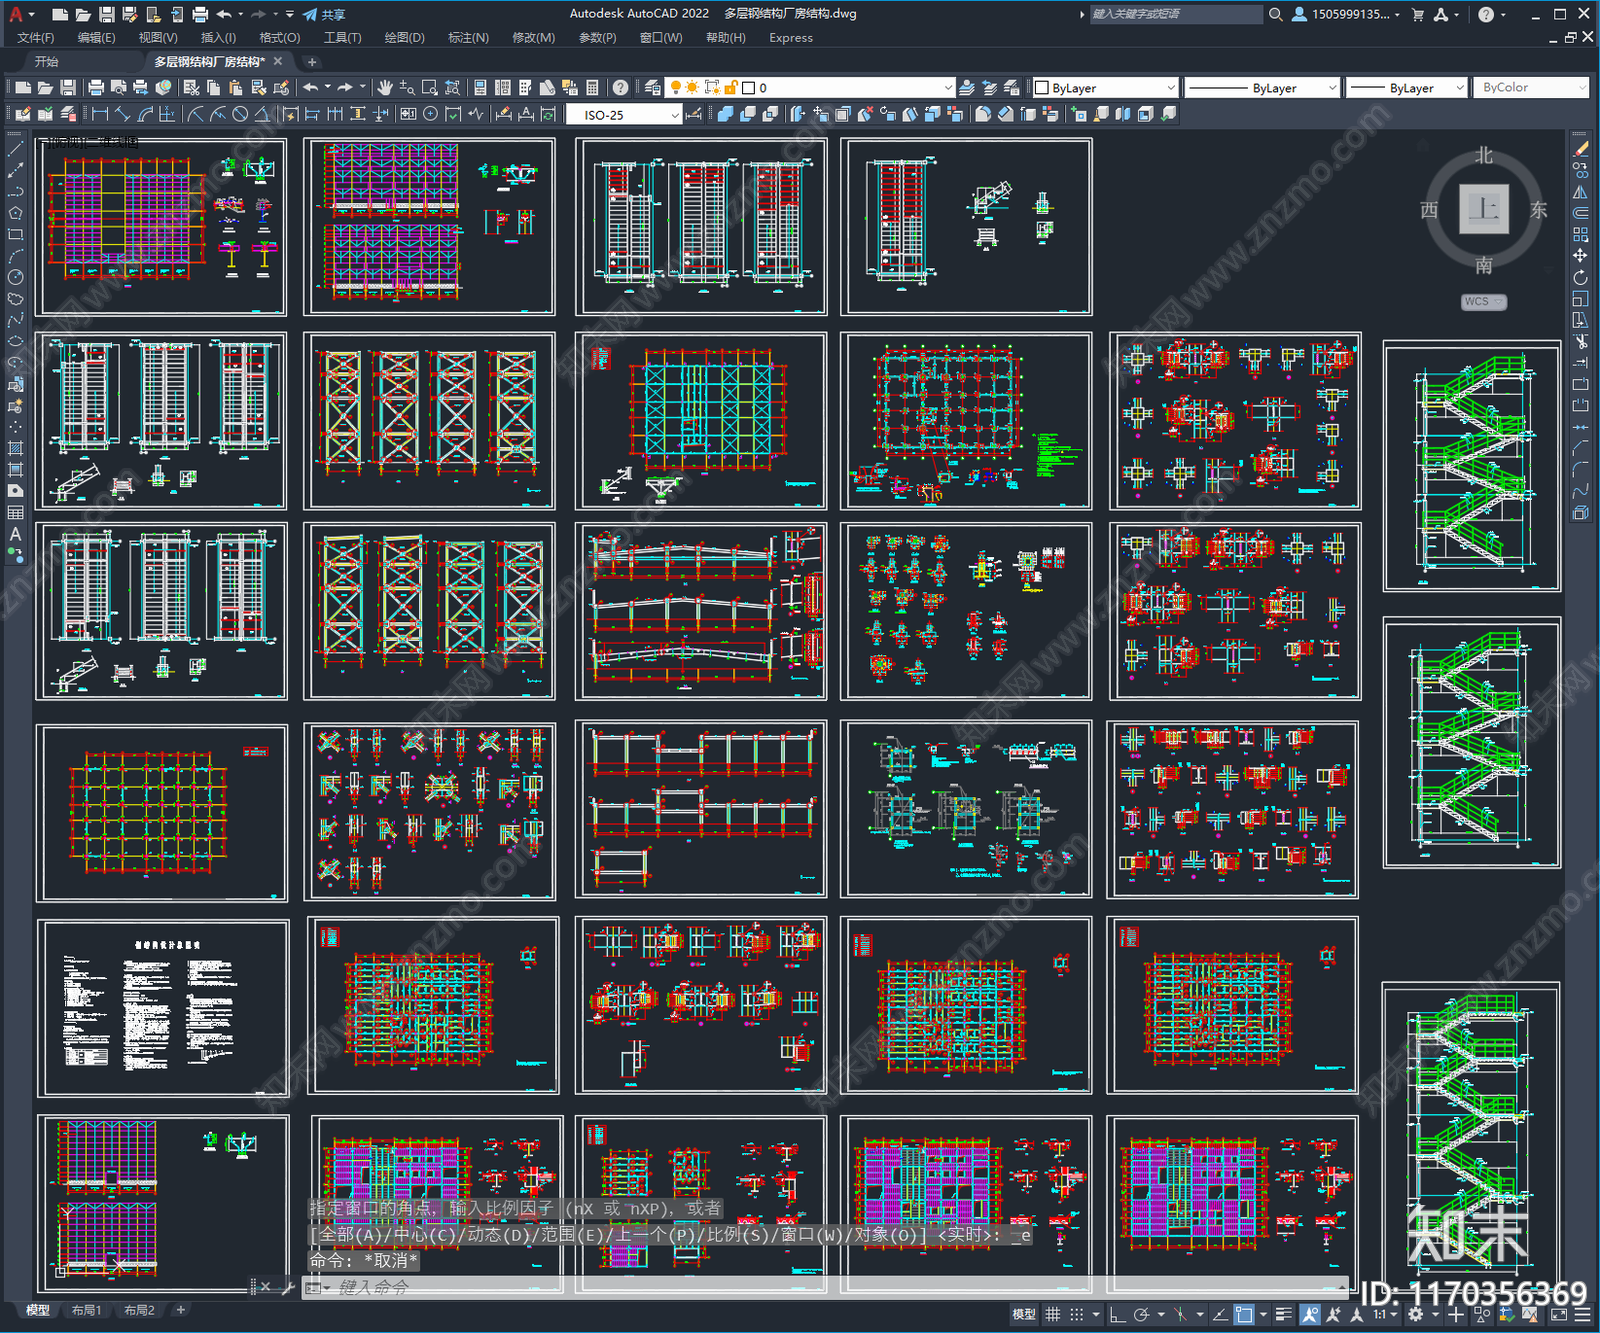Screen dimensions: 1600x1333
Task: Select the Polygon draw tool
Action: click(15, 213)
